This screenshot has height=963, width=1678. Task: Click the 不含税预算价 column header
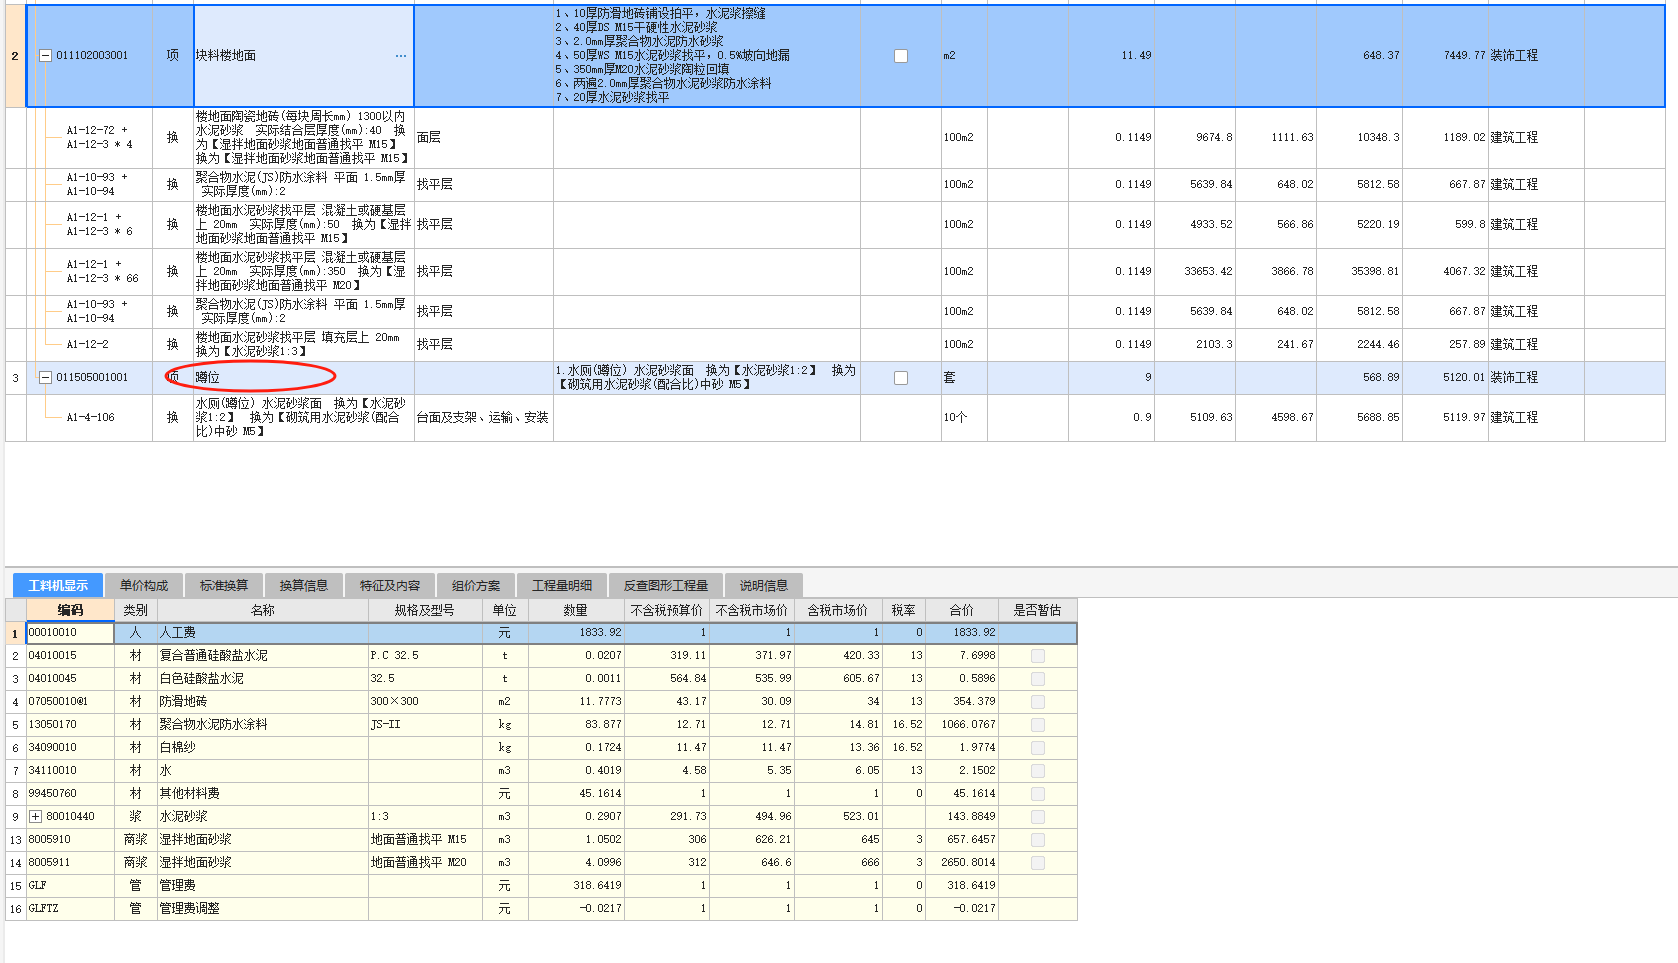pos(667,610)
